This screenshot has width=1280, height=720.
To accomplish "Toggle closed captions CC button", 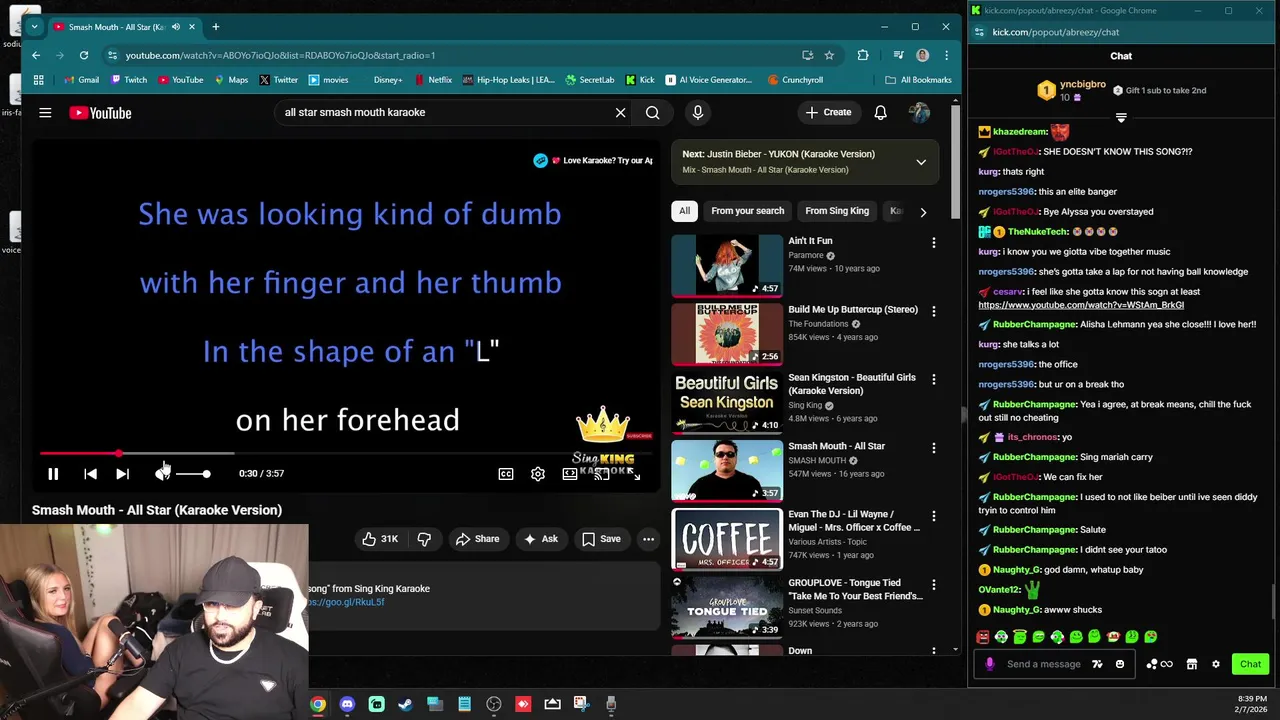I will tap(506, 474).
